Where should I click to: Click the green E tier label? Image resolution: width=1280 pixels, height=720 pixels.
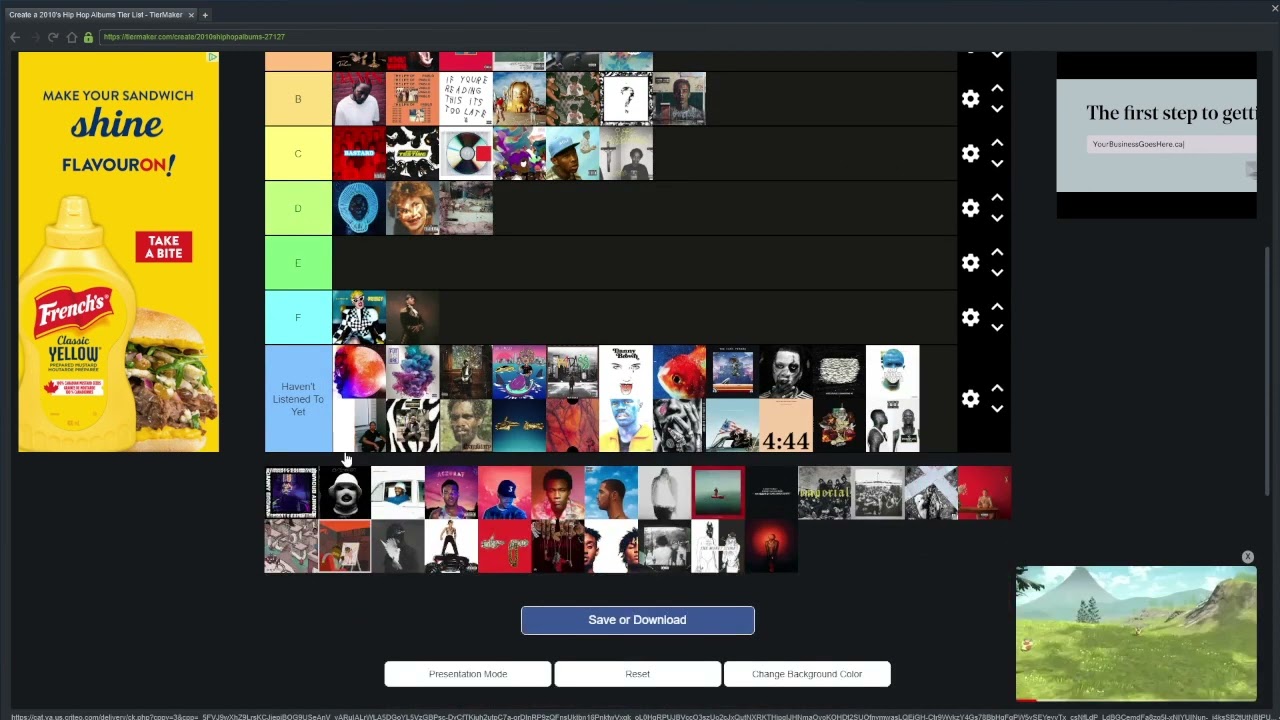point(298,263)
